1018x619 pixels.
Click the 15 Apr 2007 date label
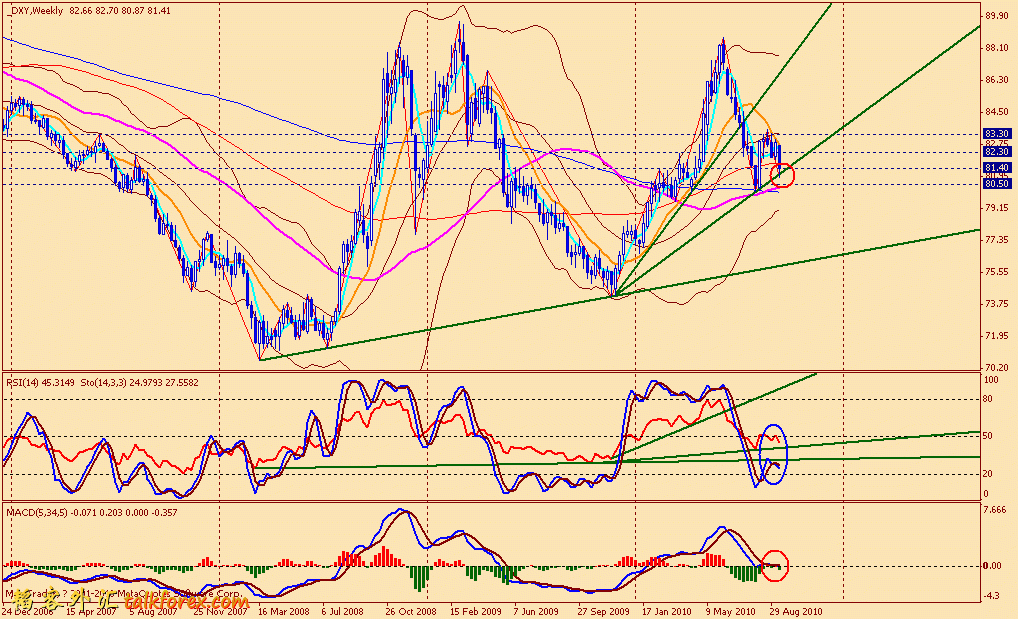click(92, 611)
